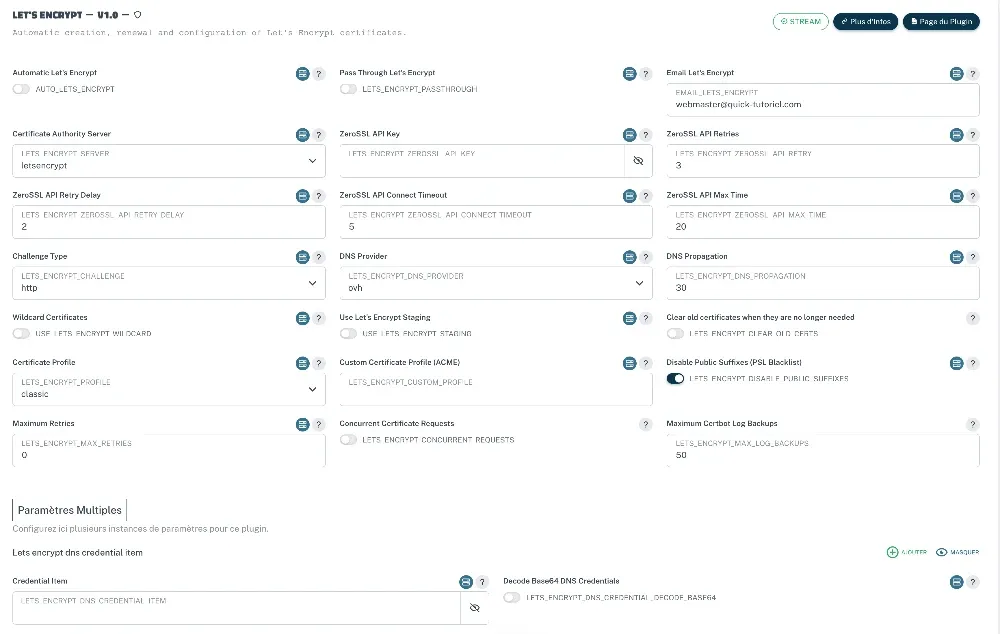The width and height of the screenshot is (1000, 634).
Task: Open the help icon beside Clear old certificates
Action: 973,319
